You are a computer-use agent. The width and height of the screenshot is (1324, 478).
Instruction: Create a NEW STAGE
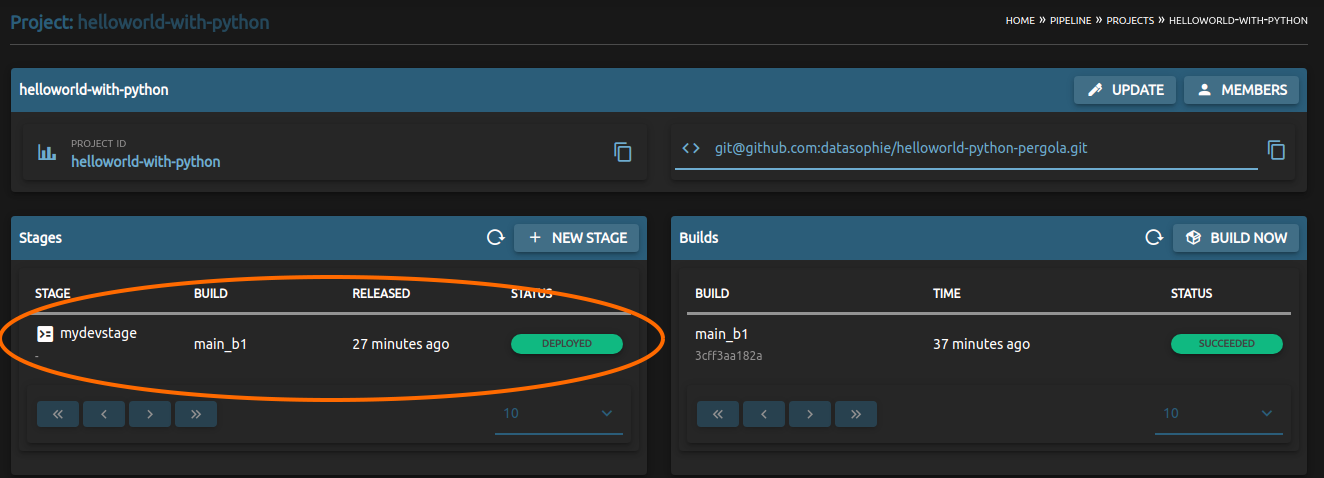pyautogui.click(x=576, y=238)
